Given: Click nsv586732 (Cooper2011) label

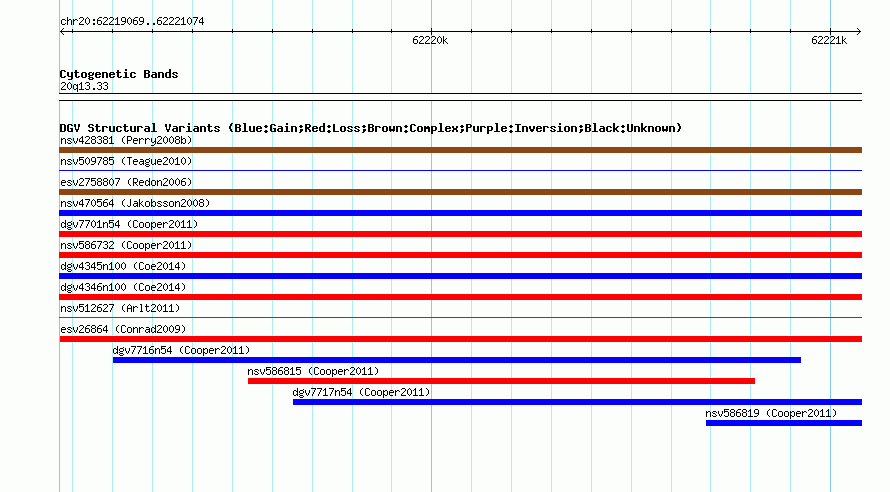Looking at the screenshot, I should tap(126, 245).
